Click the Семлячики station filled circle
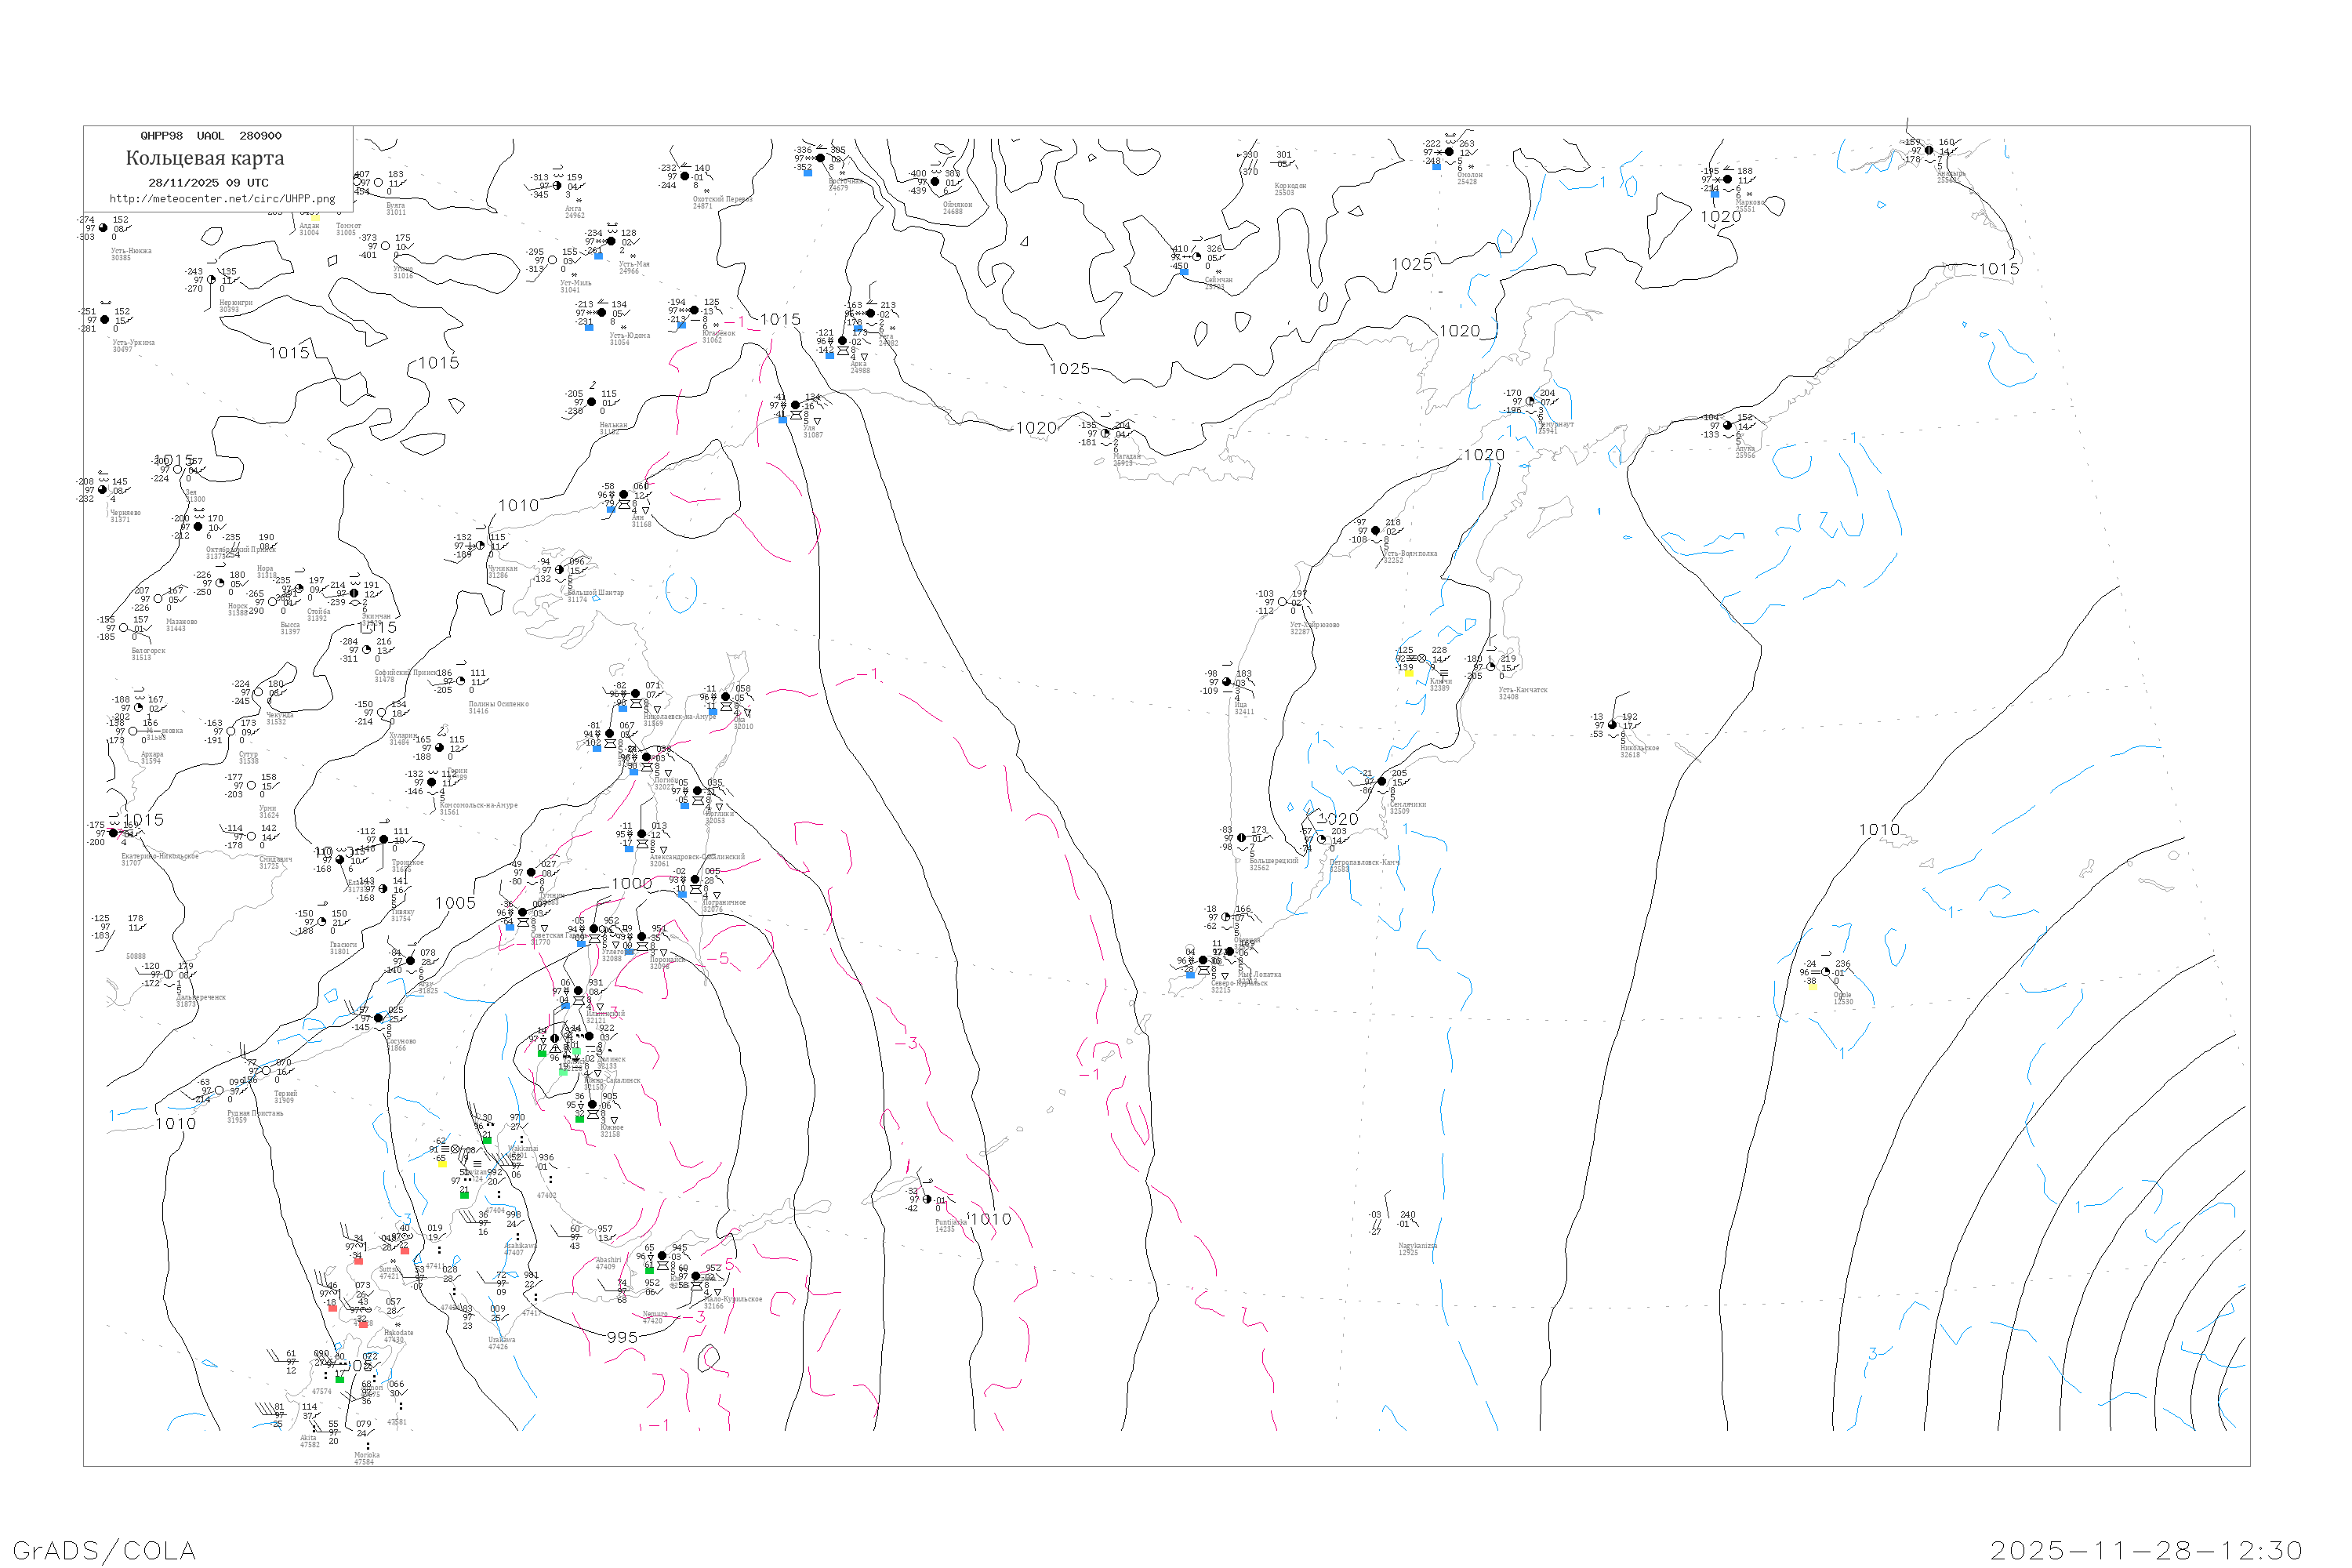This screenshot has width=2352, height=1568. [x=1382, y=781]
